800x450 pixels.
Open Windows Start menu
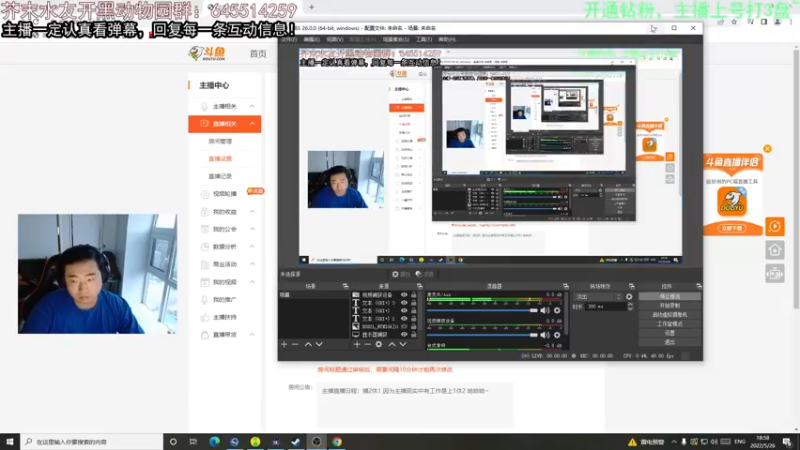(x=10, y=442)
